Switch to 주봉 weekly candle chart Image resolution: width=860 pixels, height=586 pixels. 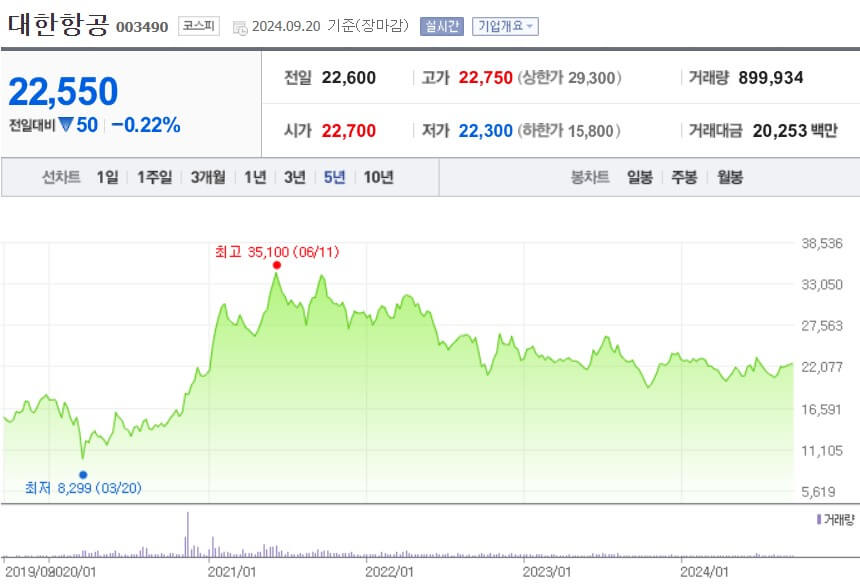pyautogui.click(x=684, y=177)
